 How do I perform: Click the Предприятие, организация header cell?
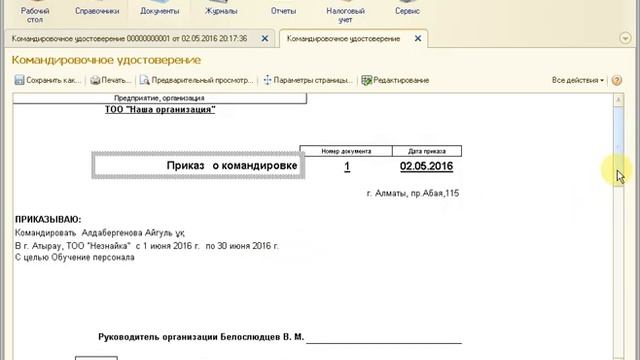point(160,98)
